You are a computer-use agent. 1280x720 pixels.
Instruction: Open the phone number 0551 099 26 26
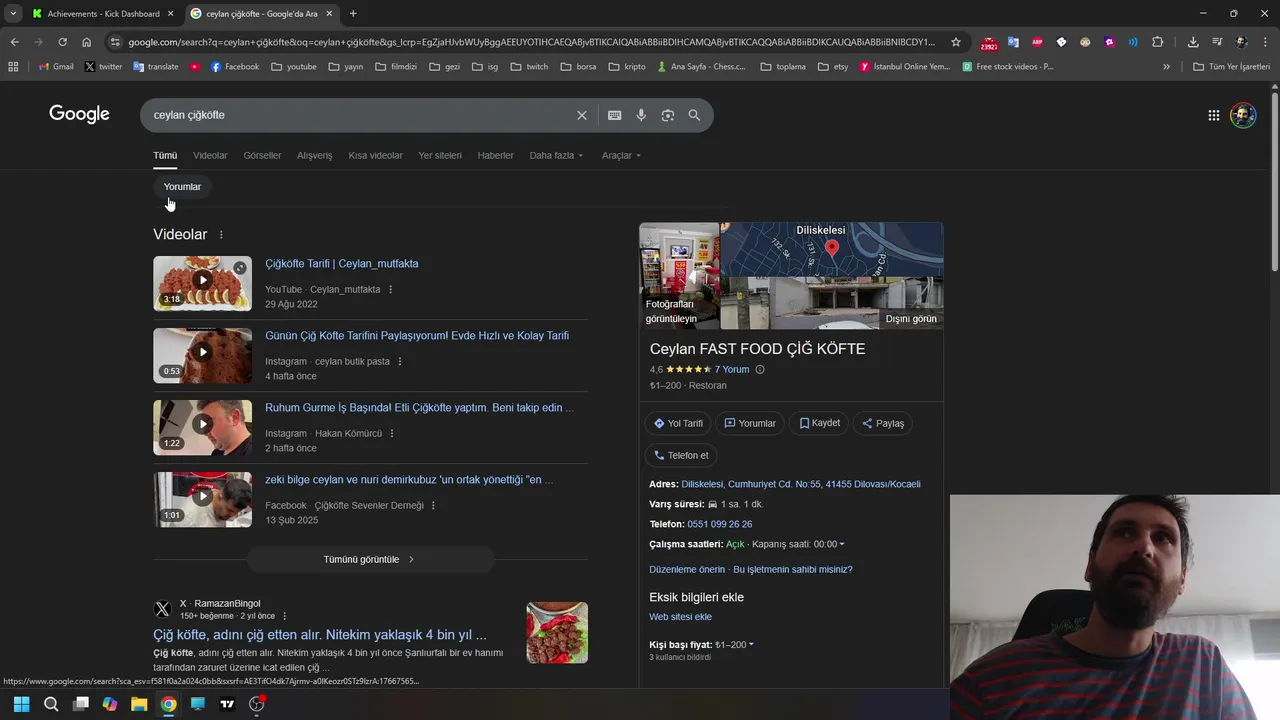[x=720, y=525]
